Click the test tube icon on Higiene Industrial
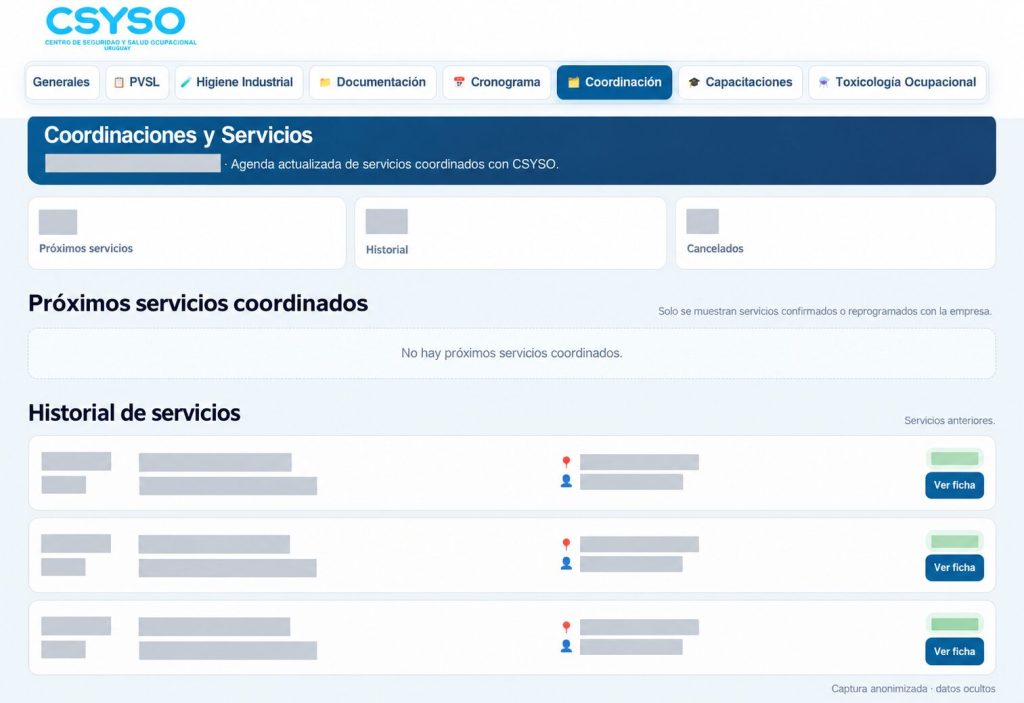Viewport: 1024px width, 703px height. [185, 82]
